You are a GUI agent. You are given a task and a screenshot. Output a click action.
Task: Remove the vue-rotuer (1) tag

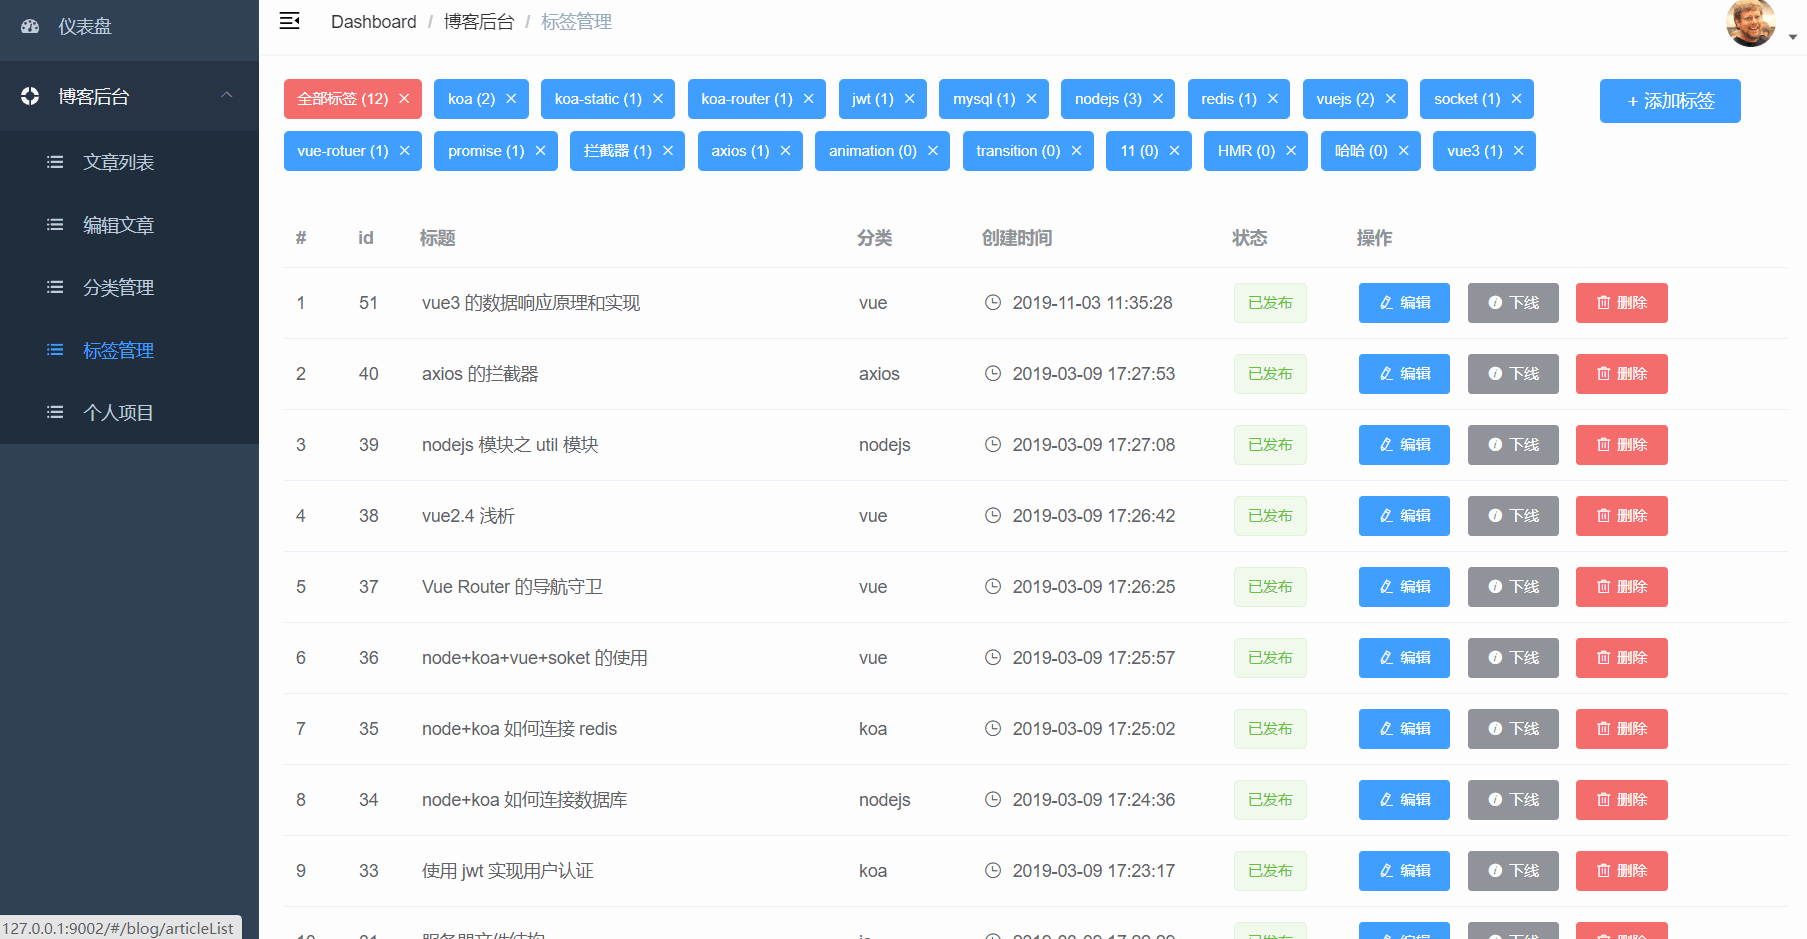405,151
